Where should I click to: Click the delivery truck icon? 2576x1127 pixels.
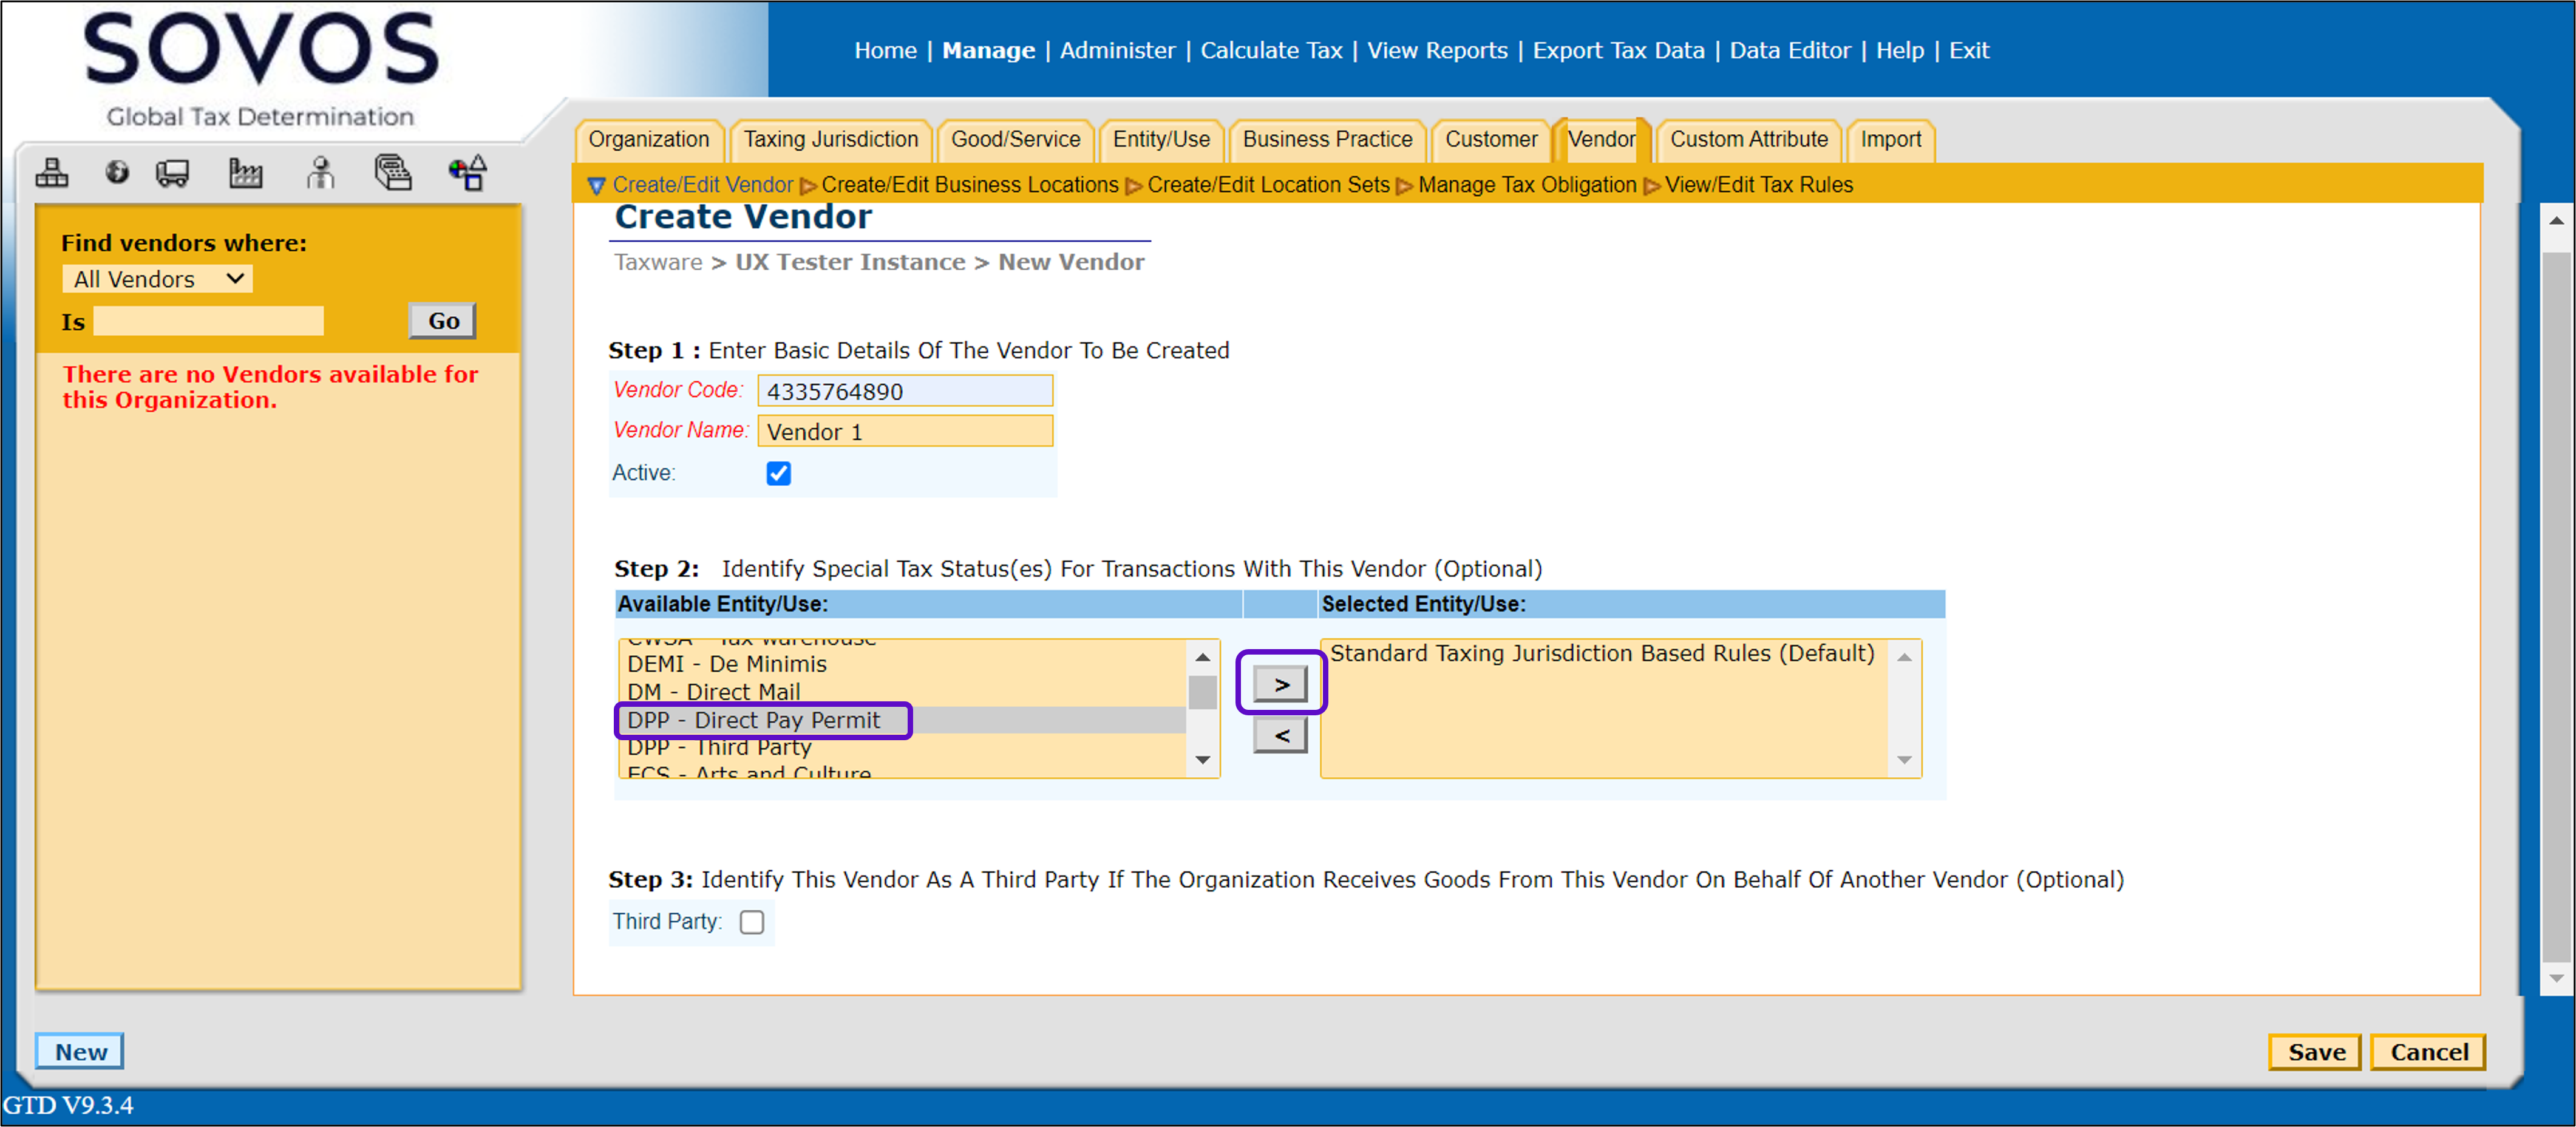tap(173, 173)
